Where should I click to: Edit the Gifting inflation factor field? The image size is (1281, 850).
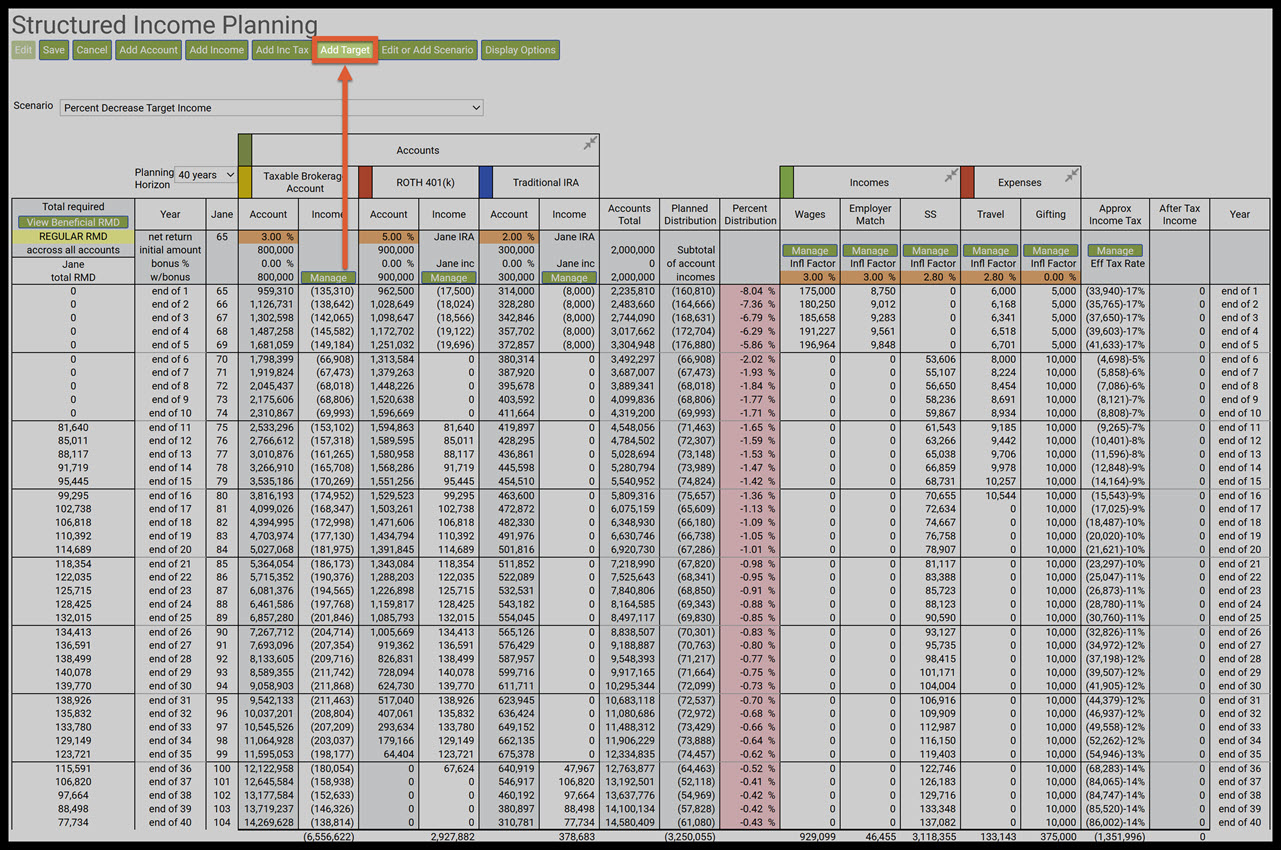pyautogui.click(x=1050, y=277)
